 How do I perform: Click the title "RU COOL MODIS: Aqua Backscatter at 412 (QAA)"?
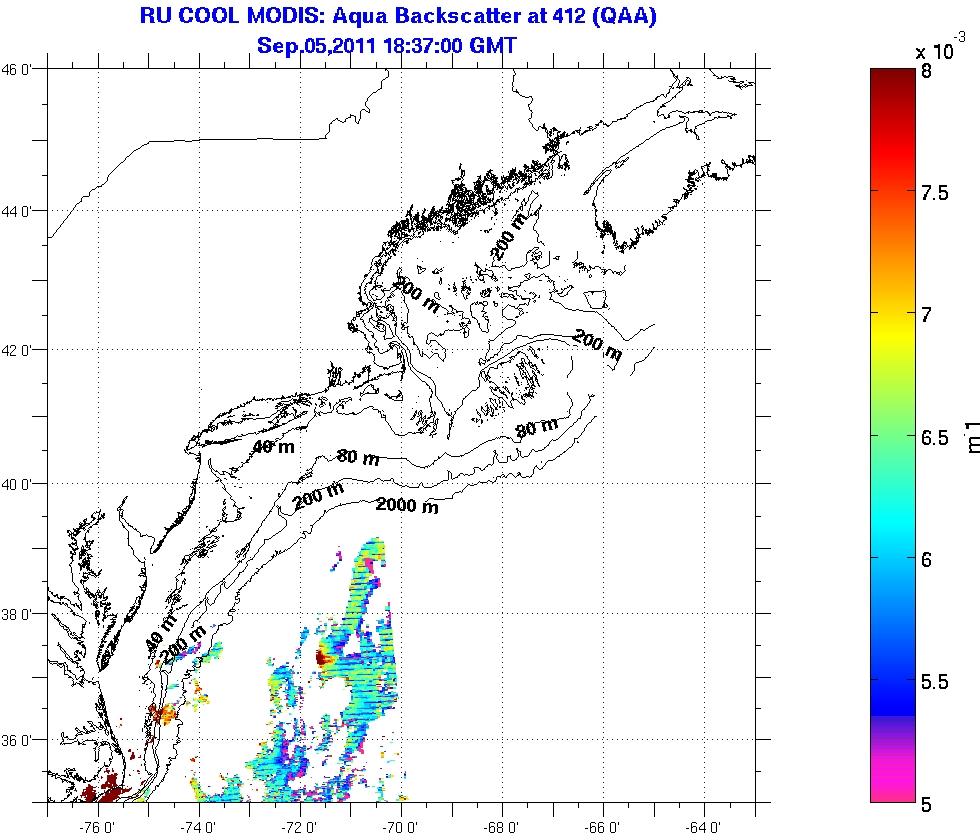(398, 16)
